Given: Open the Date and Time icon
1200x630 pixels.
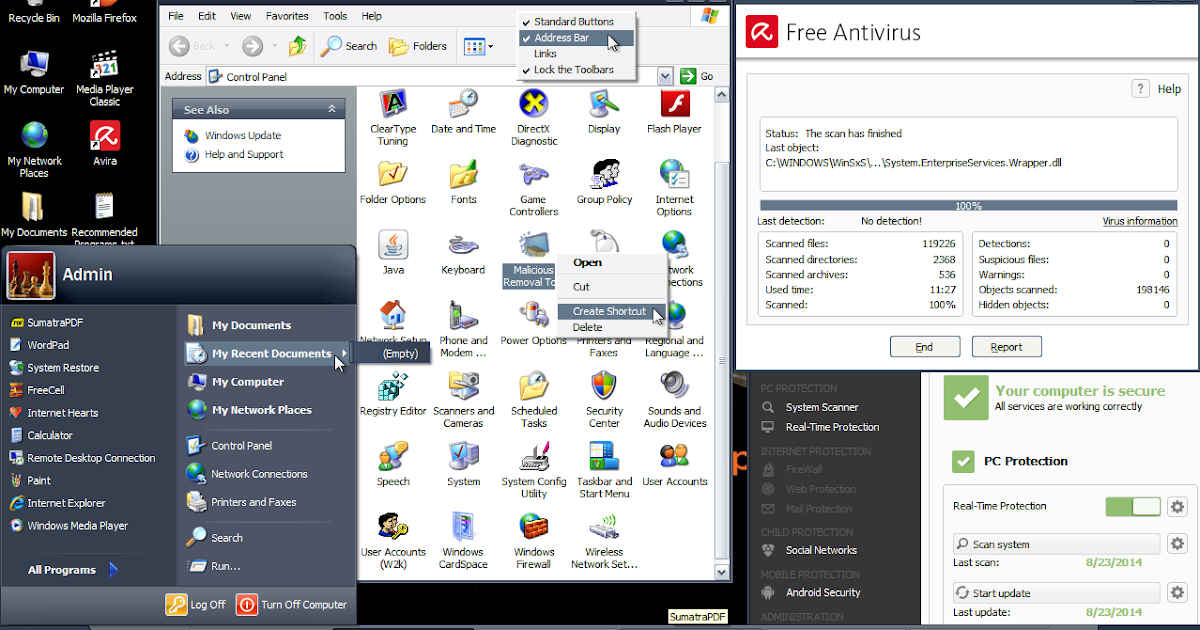Looking at the screenshot, I should (x=463, y=112).
